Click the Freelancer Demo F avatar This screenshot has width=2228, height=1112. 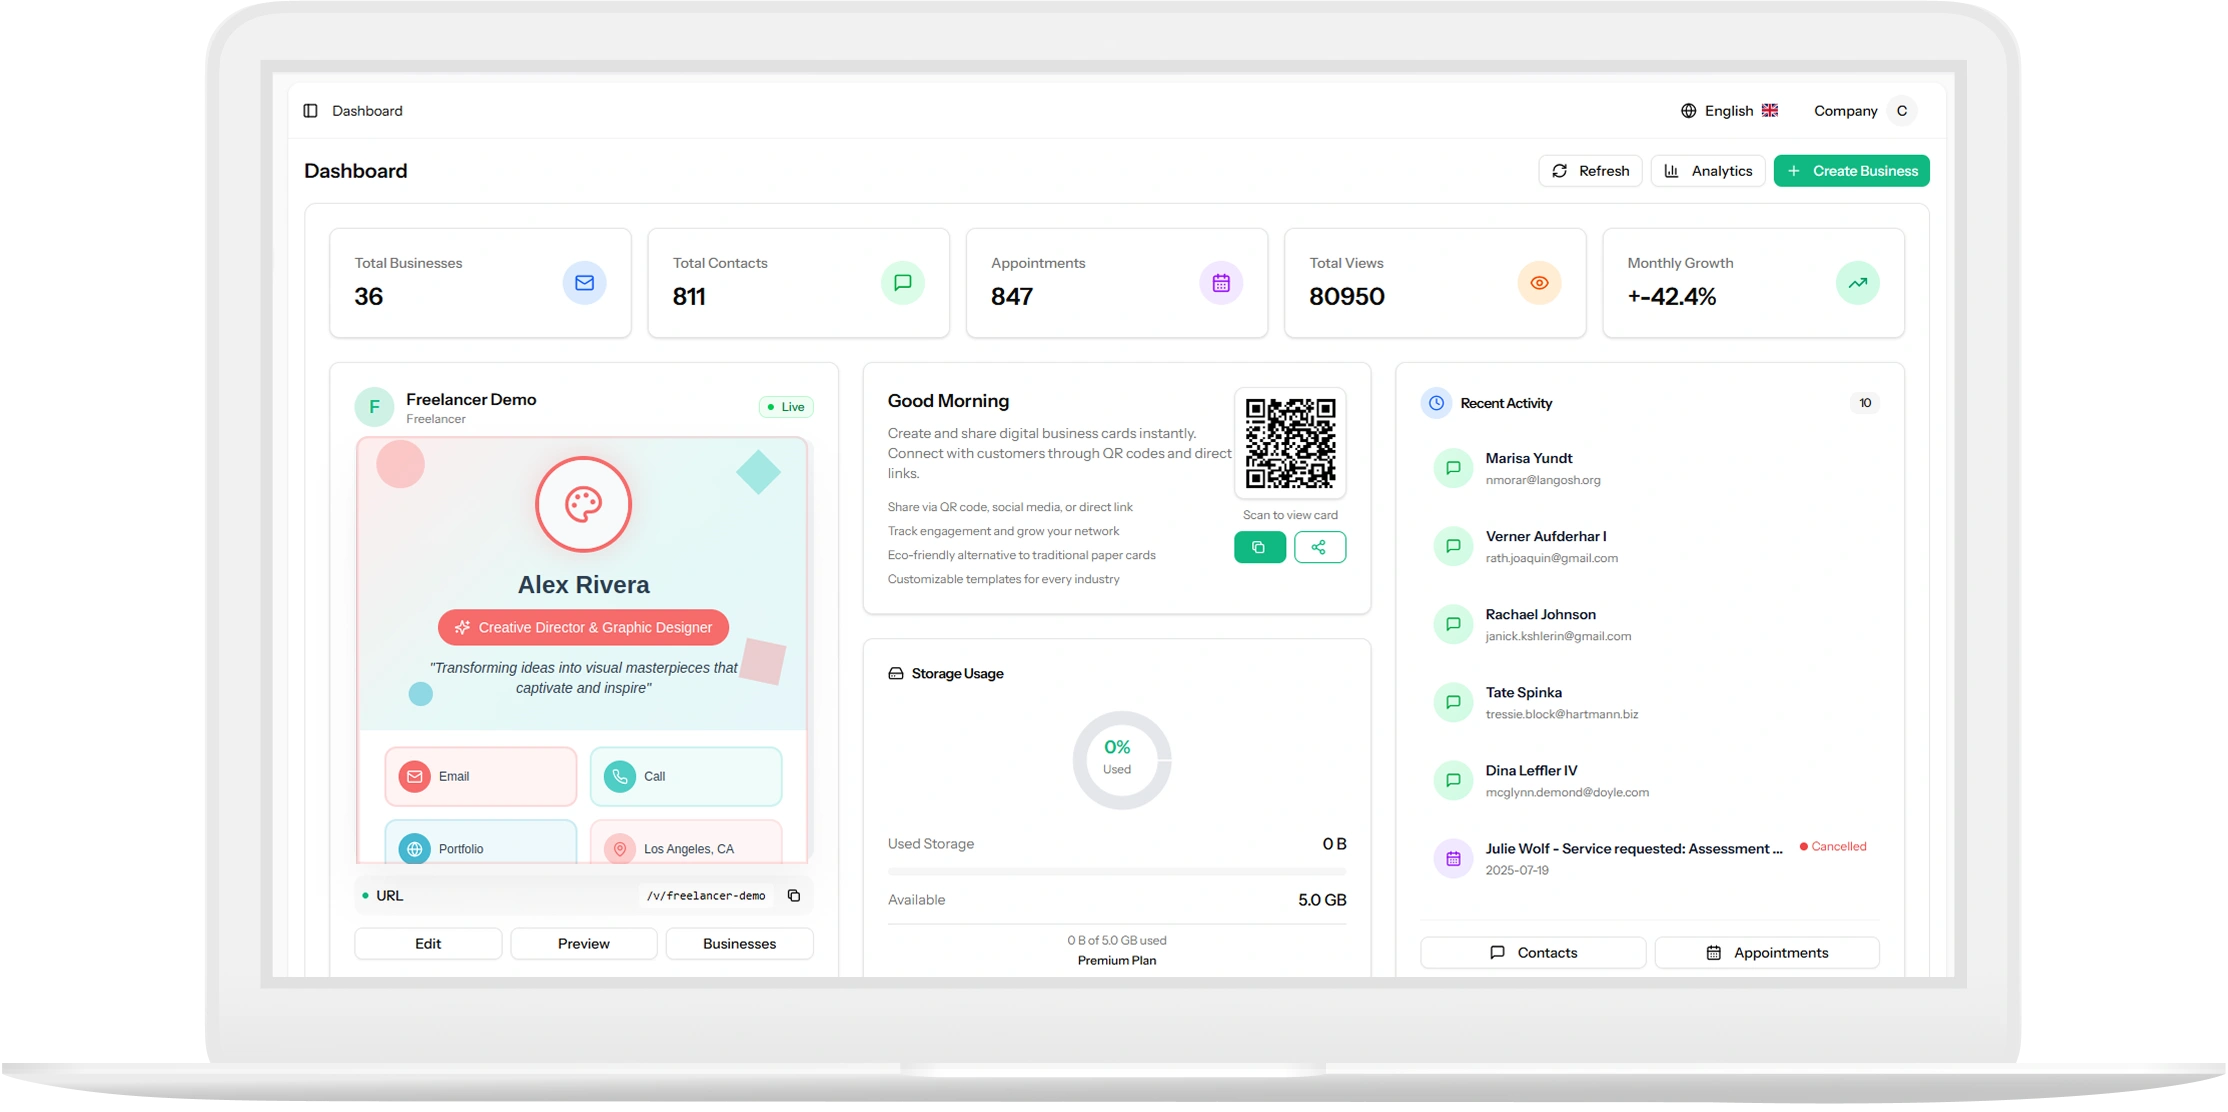[374, 407]
